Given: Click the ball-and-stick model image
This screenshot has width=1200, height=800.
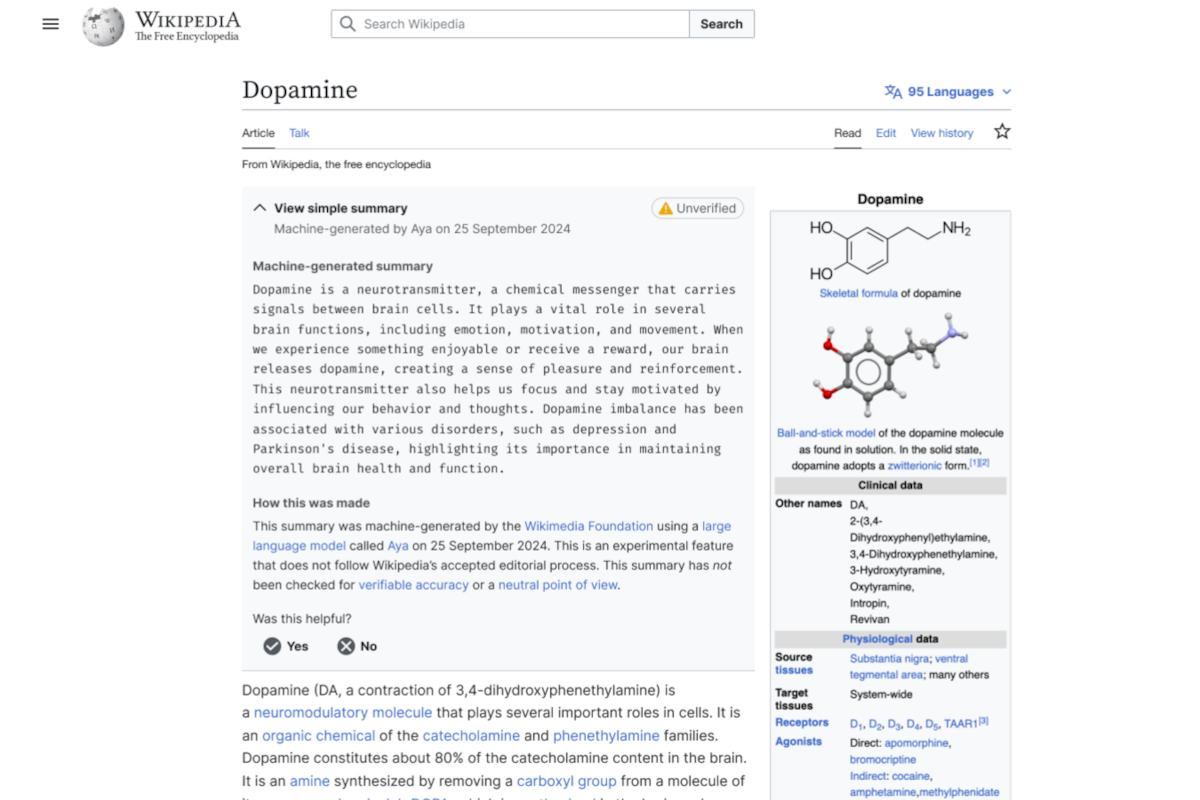Looking at the screenshot, I should 889,367.
